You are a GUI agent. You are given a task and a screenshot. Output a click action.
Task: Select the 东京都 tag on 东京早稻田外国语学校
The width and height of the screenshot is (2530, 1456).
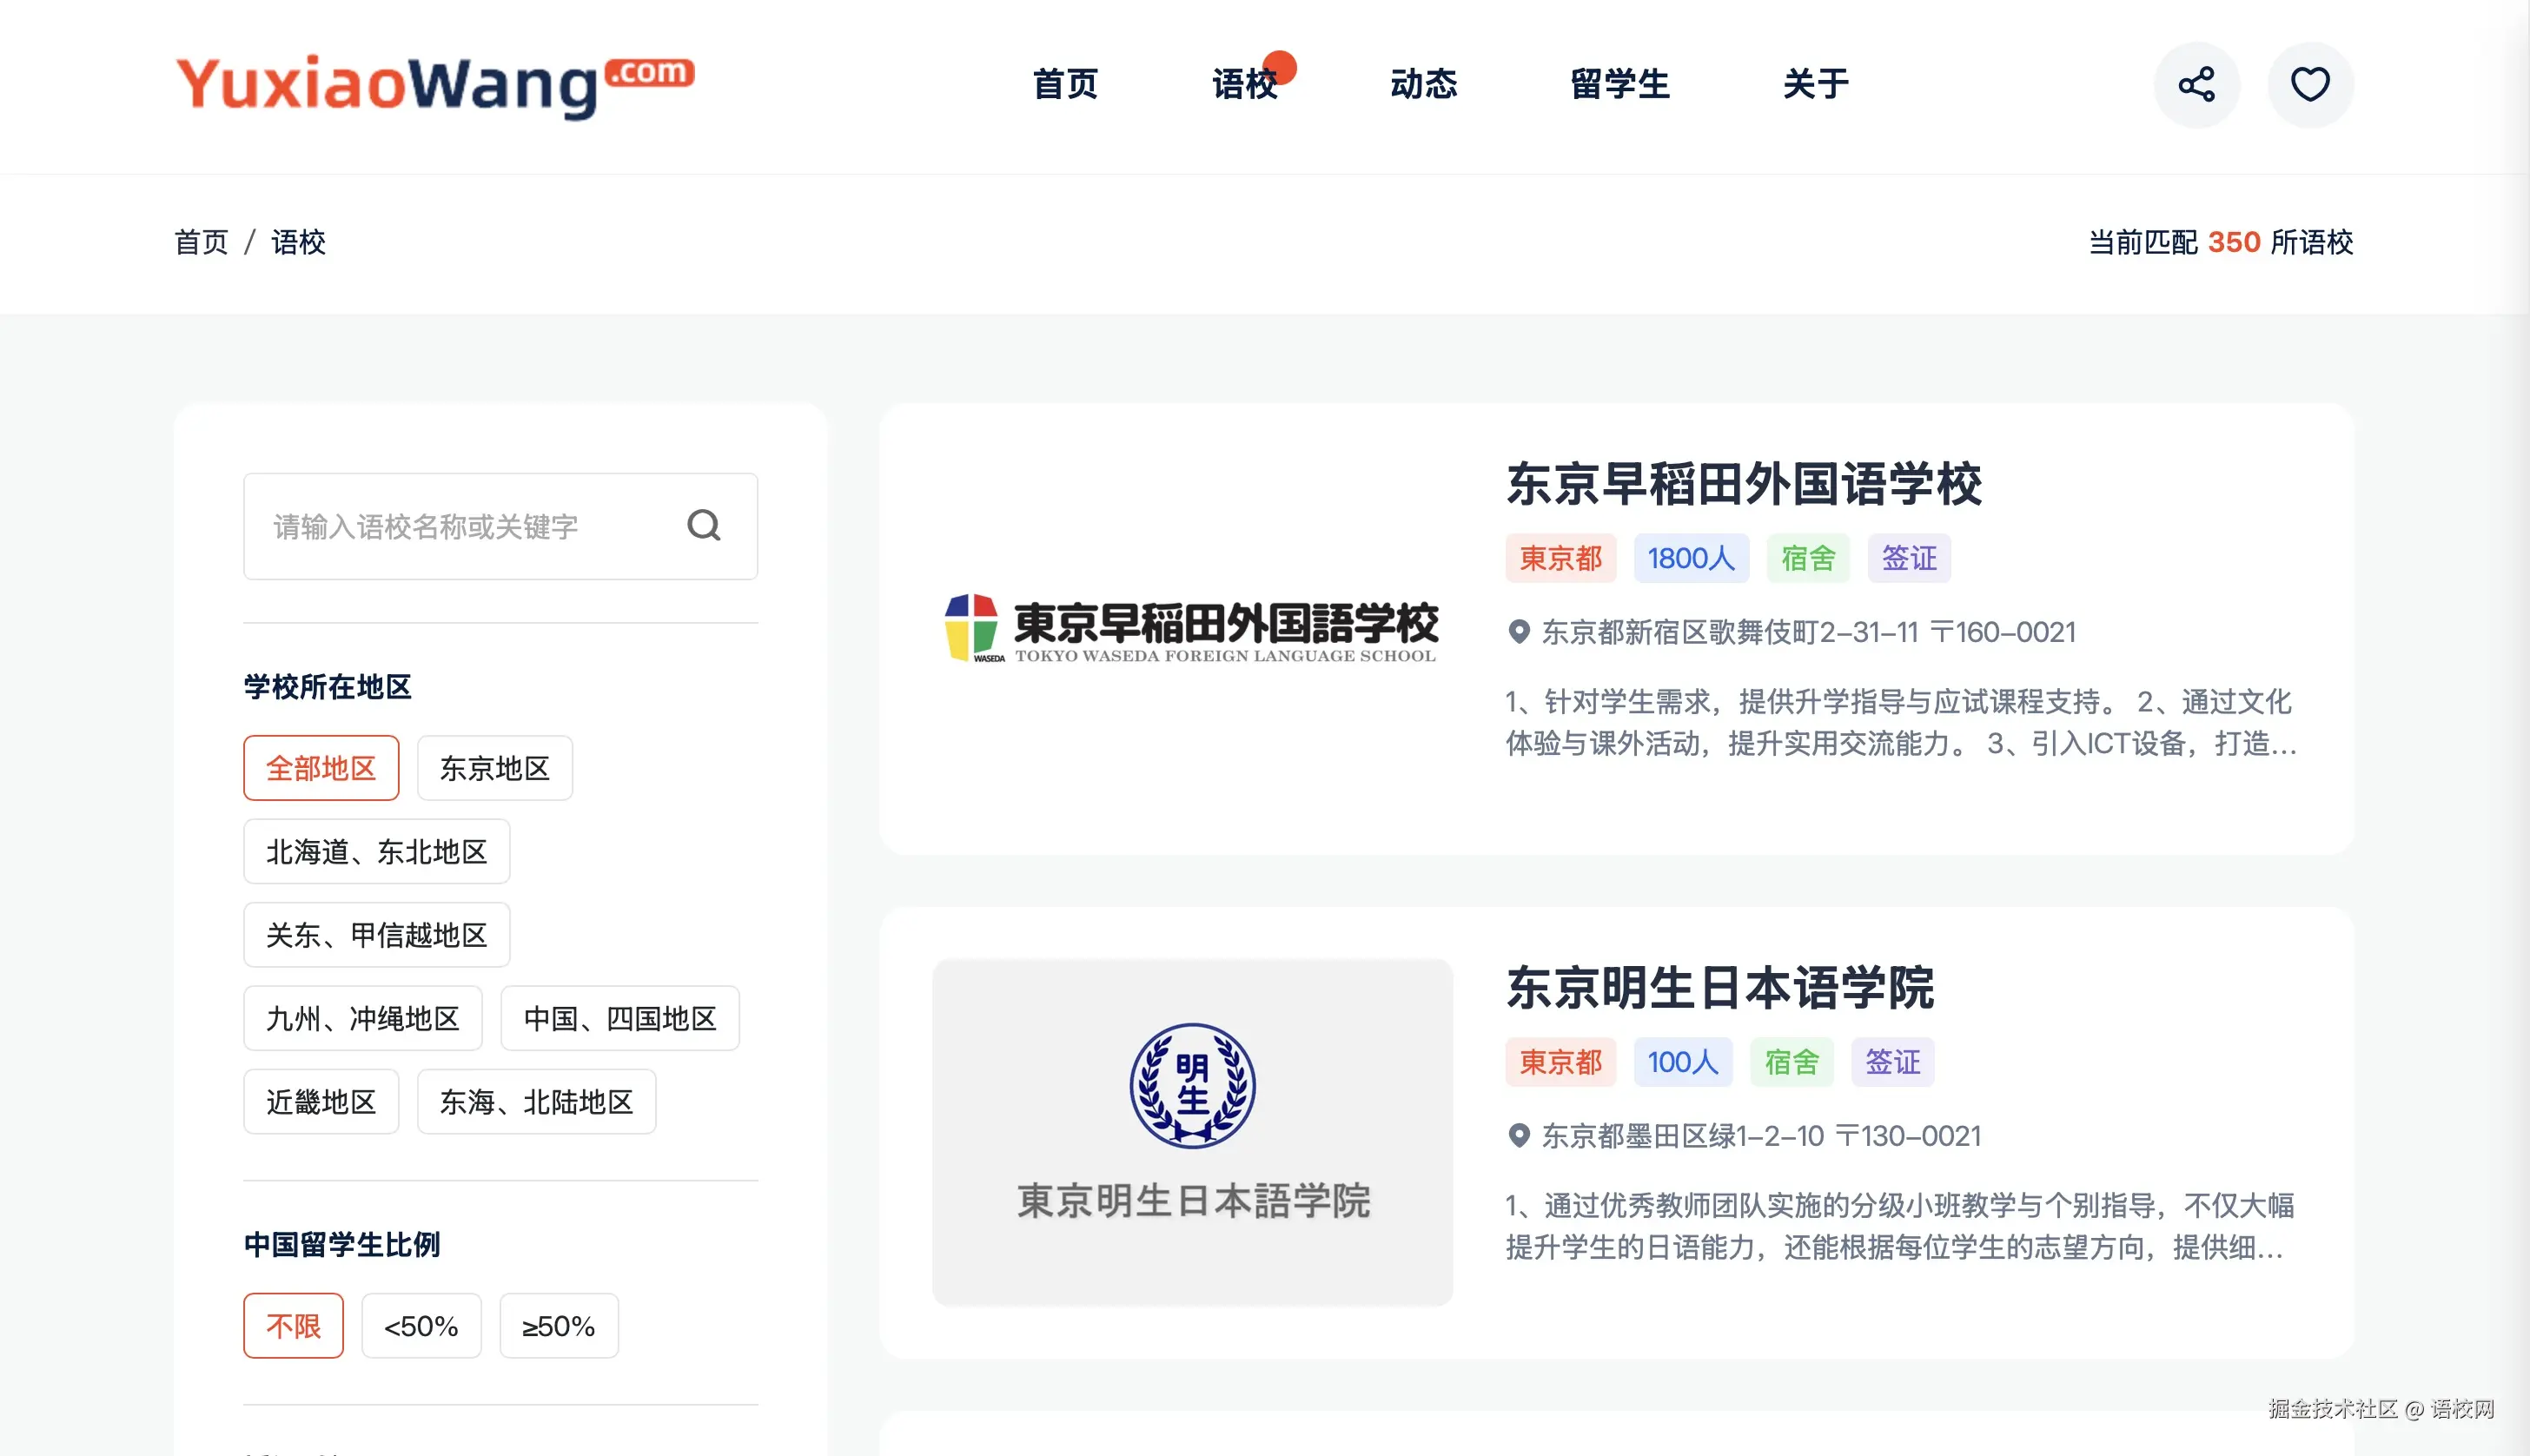pyautogui.click(x=1561, y=558)
